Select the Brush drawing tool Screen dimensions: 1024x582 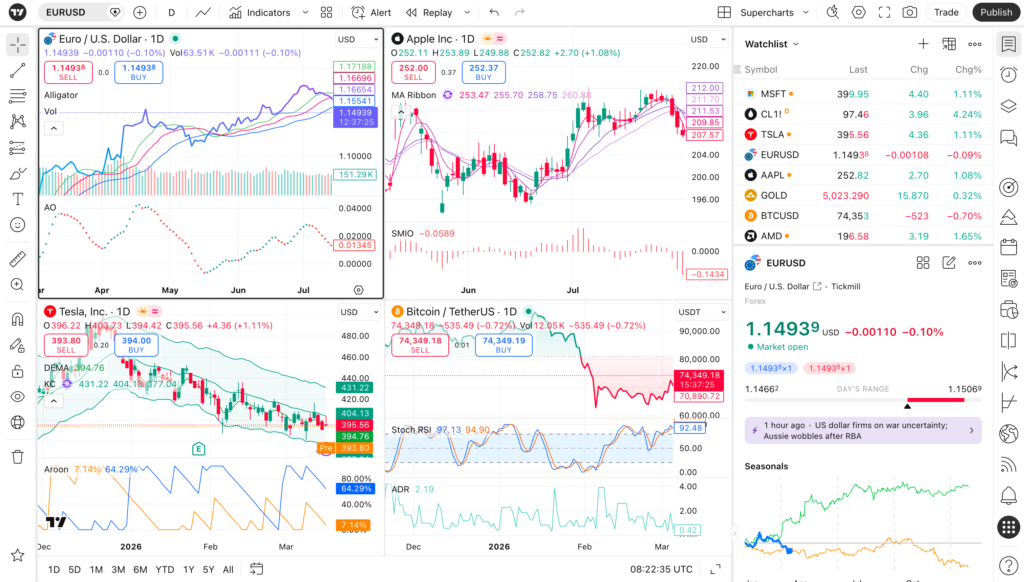[x=15, y=173]
